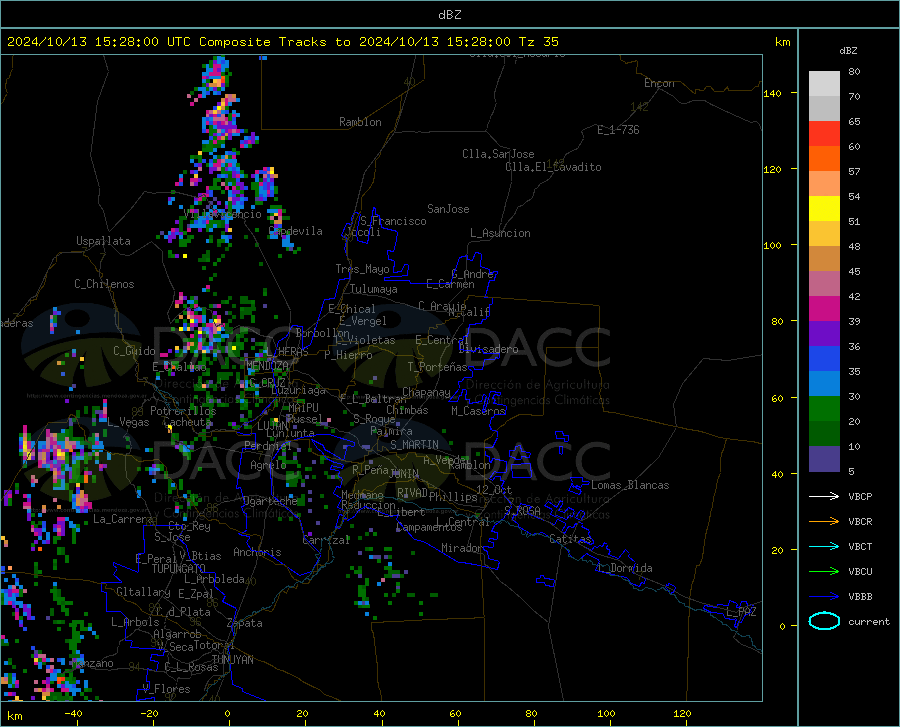900x727 pixels.
Task: Click the L_Asuncion map label
Action: tap(500, 233)
